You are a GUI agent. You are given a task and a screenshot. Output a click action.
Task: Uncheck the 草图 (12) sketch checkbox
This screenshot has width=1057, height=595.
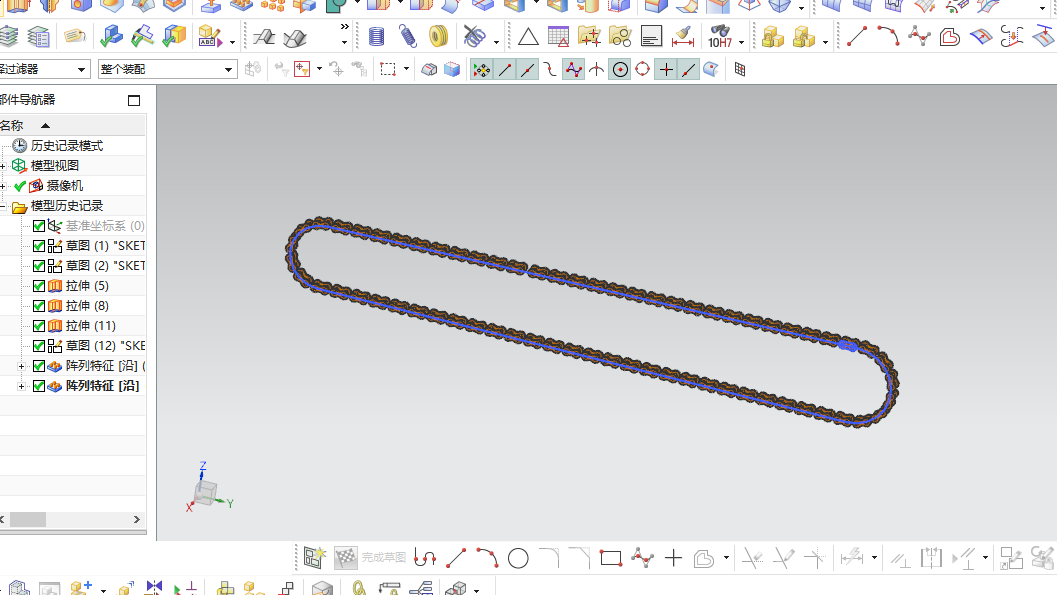click(39, 346)
